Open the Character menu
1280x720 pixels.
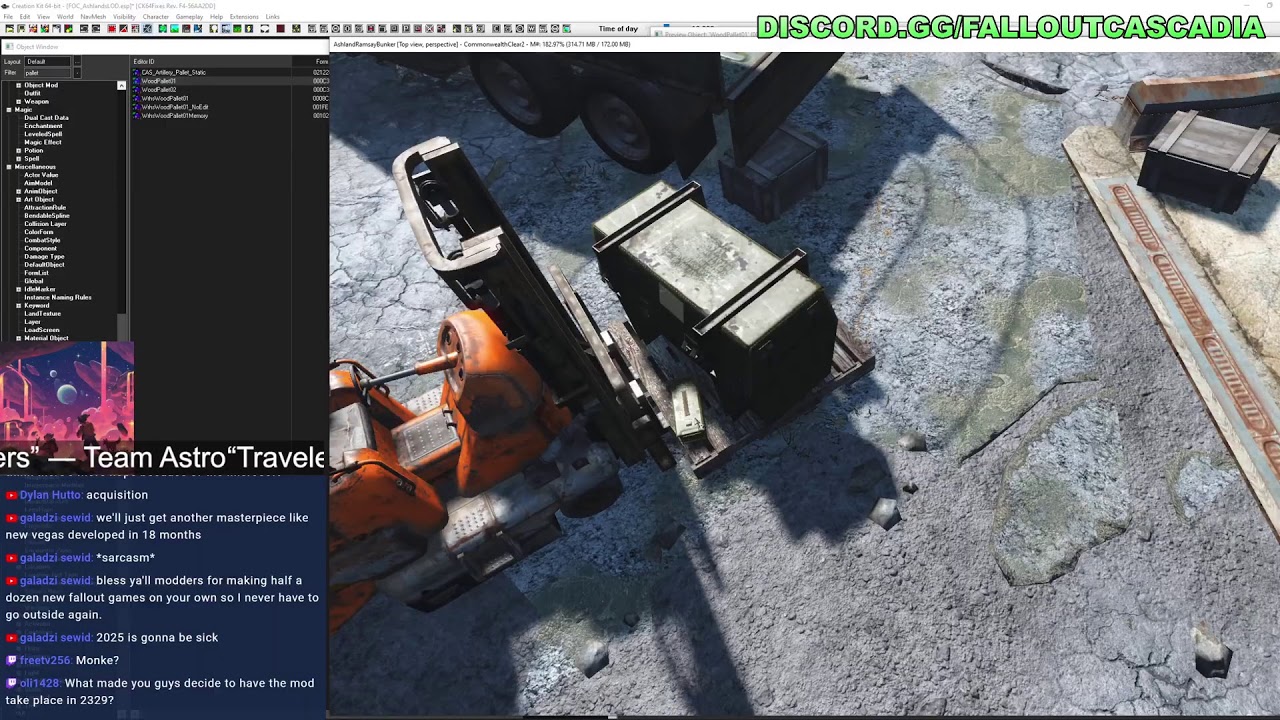(156, 17)
